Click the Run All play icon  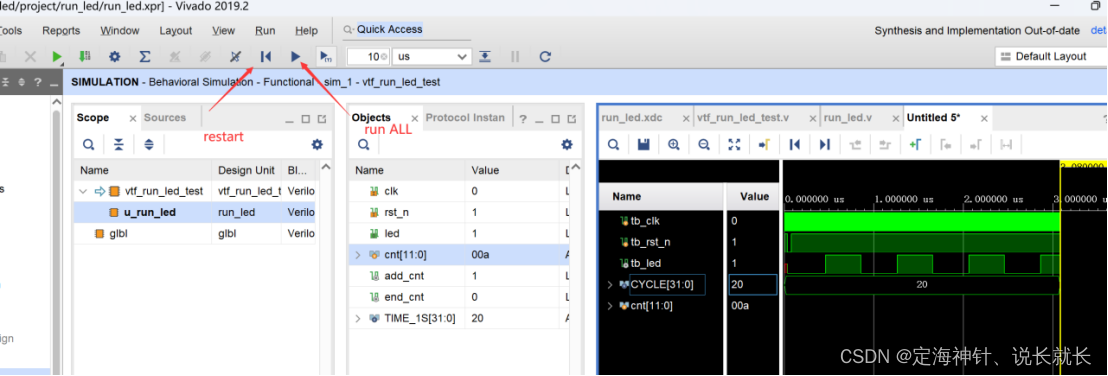click(296, 56)
